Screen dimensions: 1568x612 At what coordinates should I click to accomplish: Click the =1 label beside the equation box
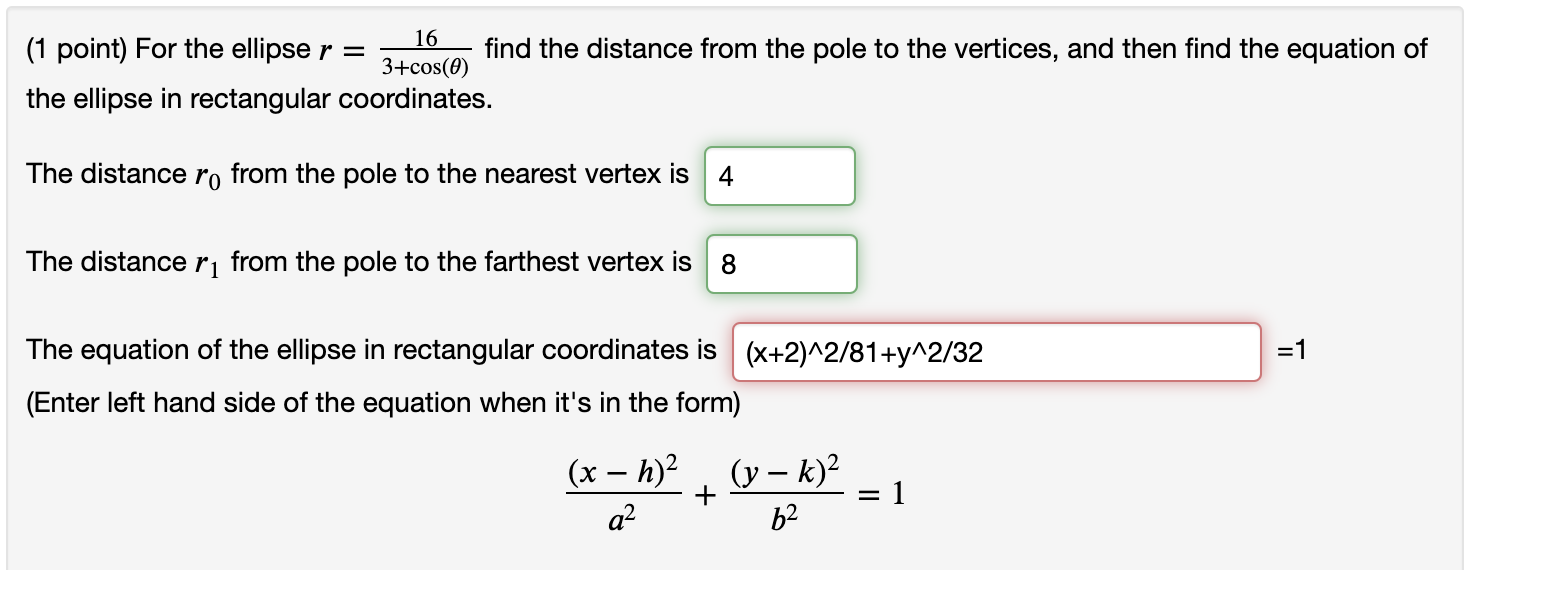(x=1291, y=352)
